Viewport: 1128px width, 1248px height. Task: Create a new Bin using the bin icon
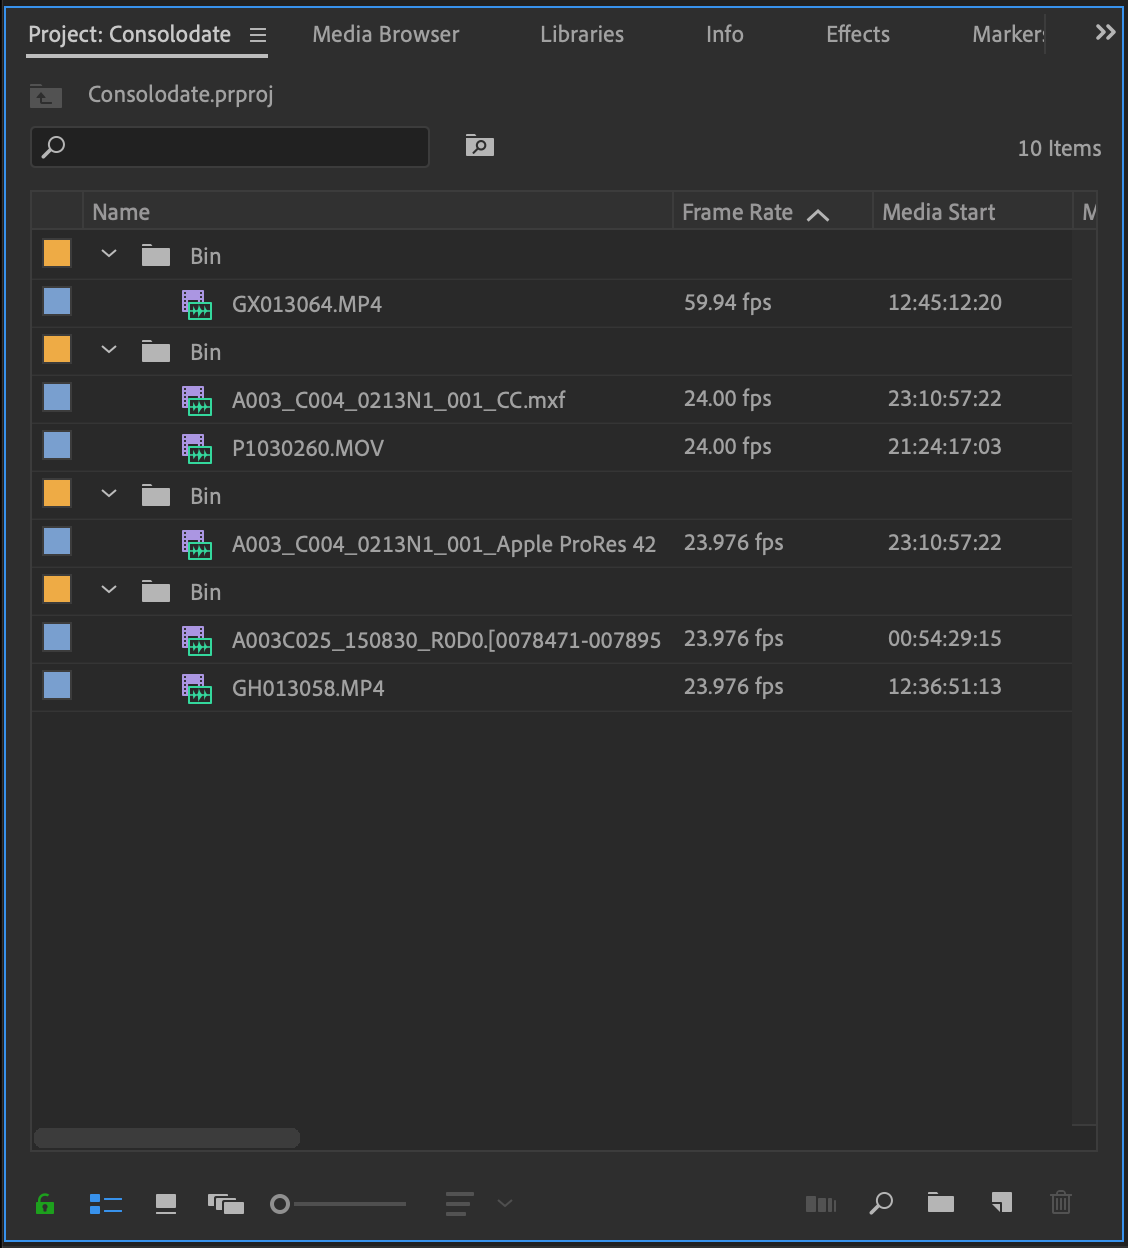point(940,1204)
